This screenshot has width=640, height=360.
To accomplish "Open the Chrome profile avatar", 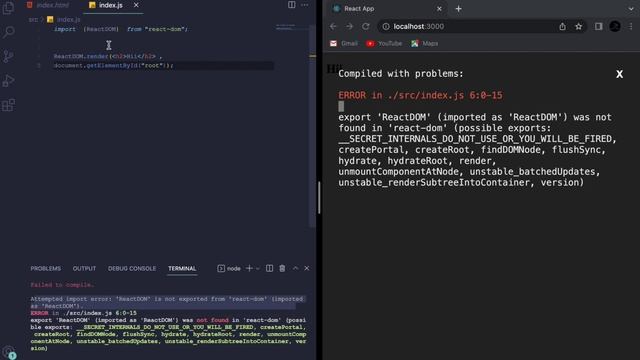I will (x=615, y=27).
